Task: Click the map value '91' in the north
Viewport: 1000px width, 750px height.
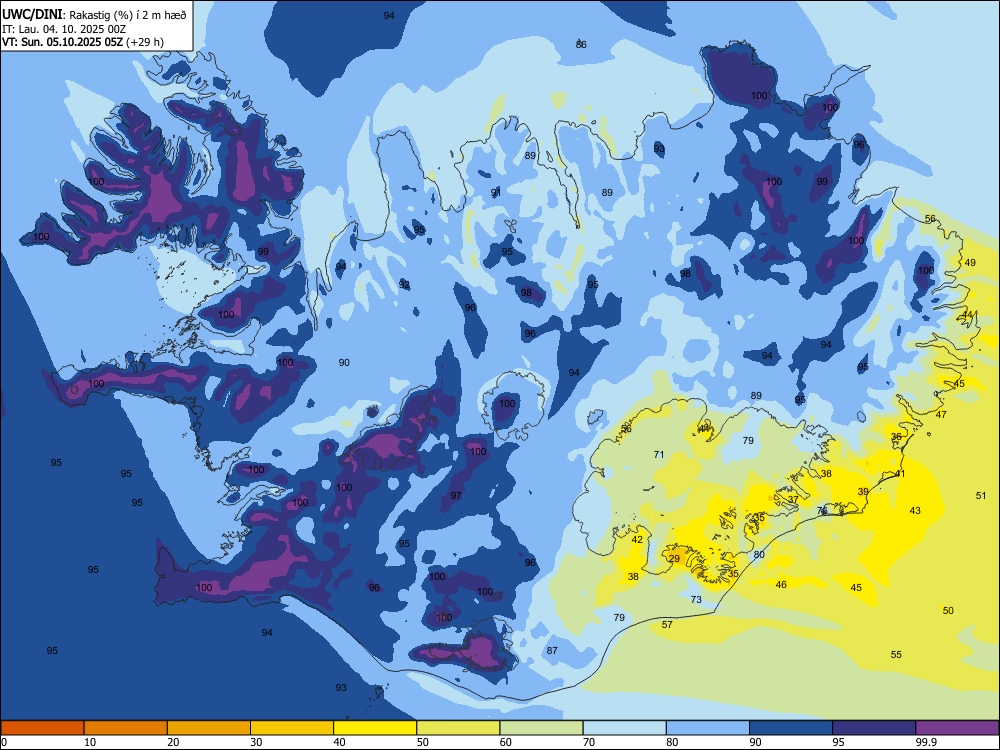Action: coord(496,192)
